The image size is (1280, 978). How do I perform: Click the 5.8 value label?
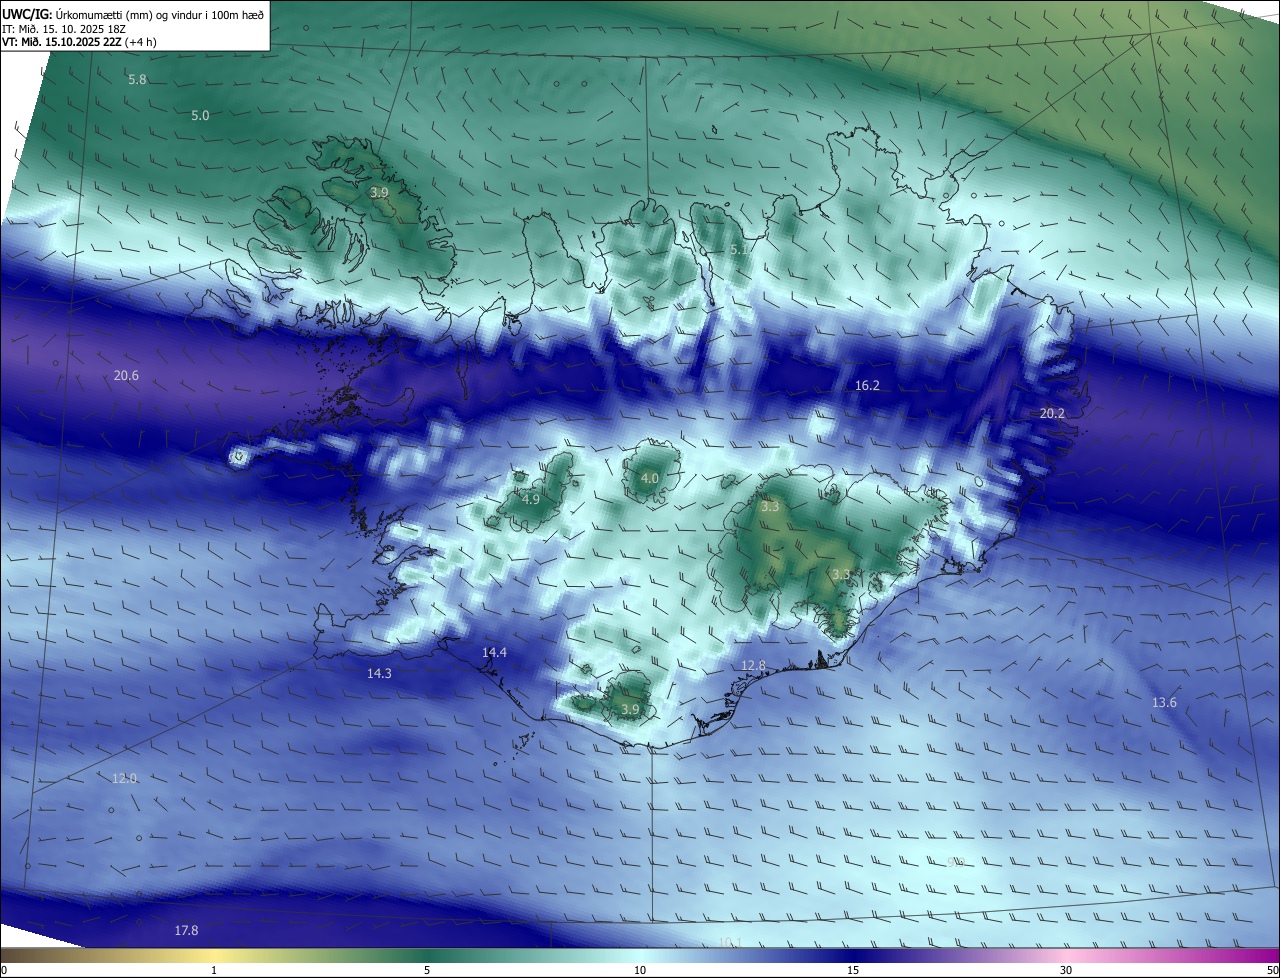138,79
